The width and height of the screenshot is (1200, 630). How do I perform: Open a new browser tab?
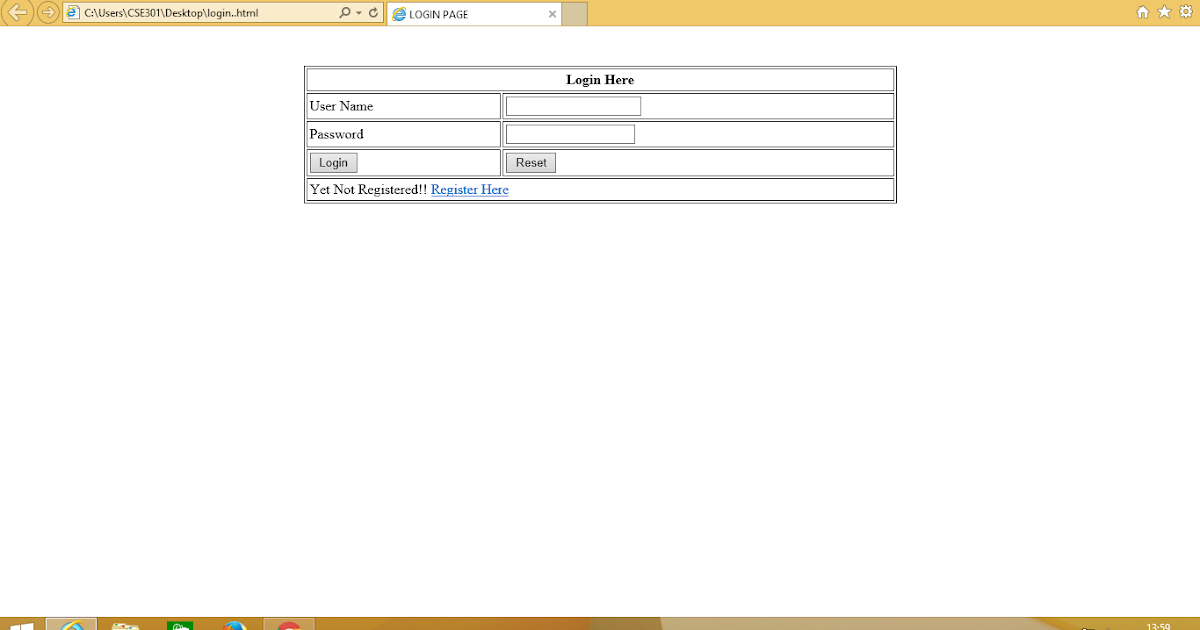click(x=573, y=13)
